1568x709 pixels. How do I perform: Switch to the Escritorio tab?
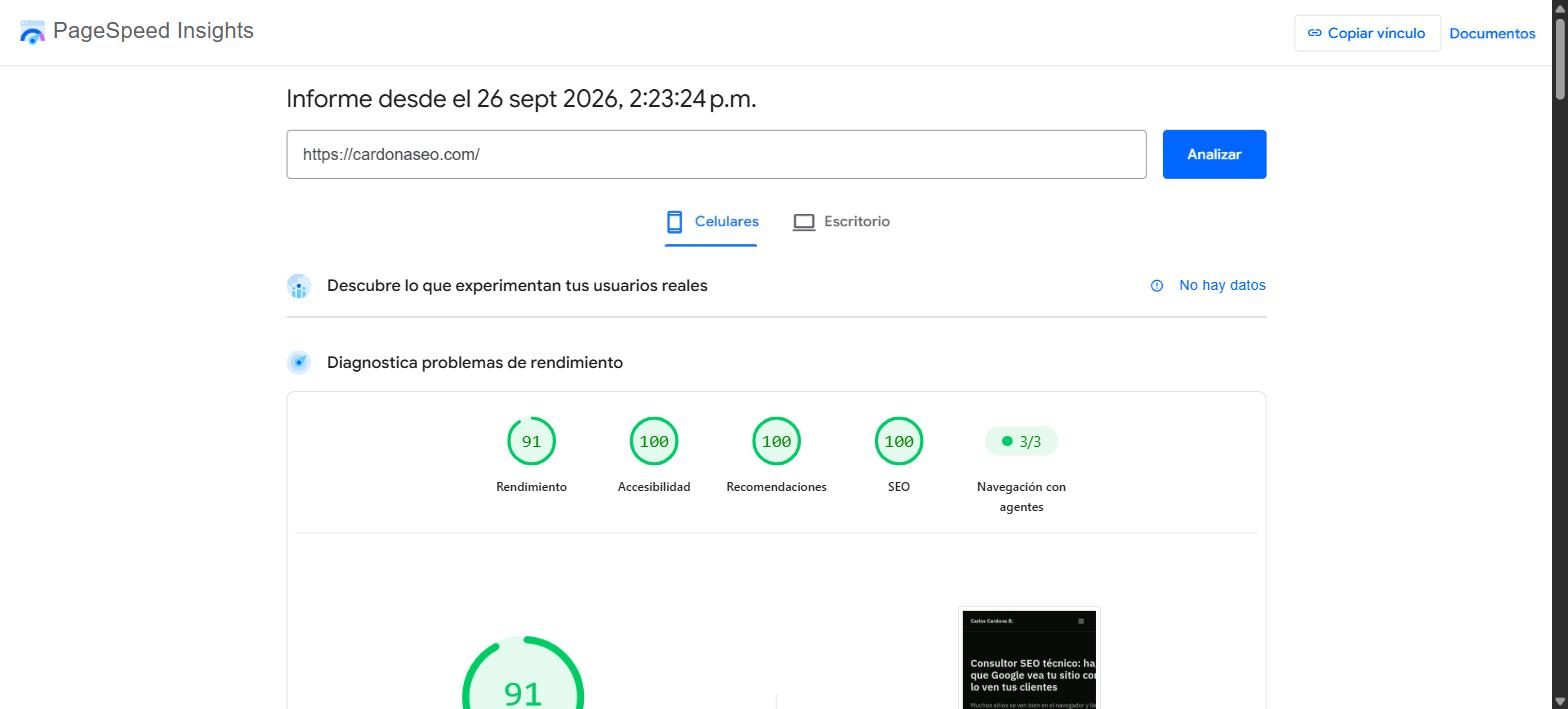click(841, 222)
